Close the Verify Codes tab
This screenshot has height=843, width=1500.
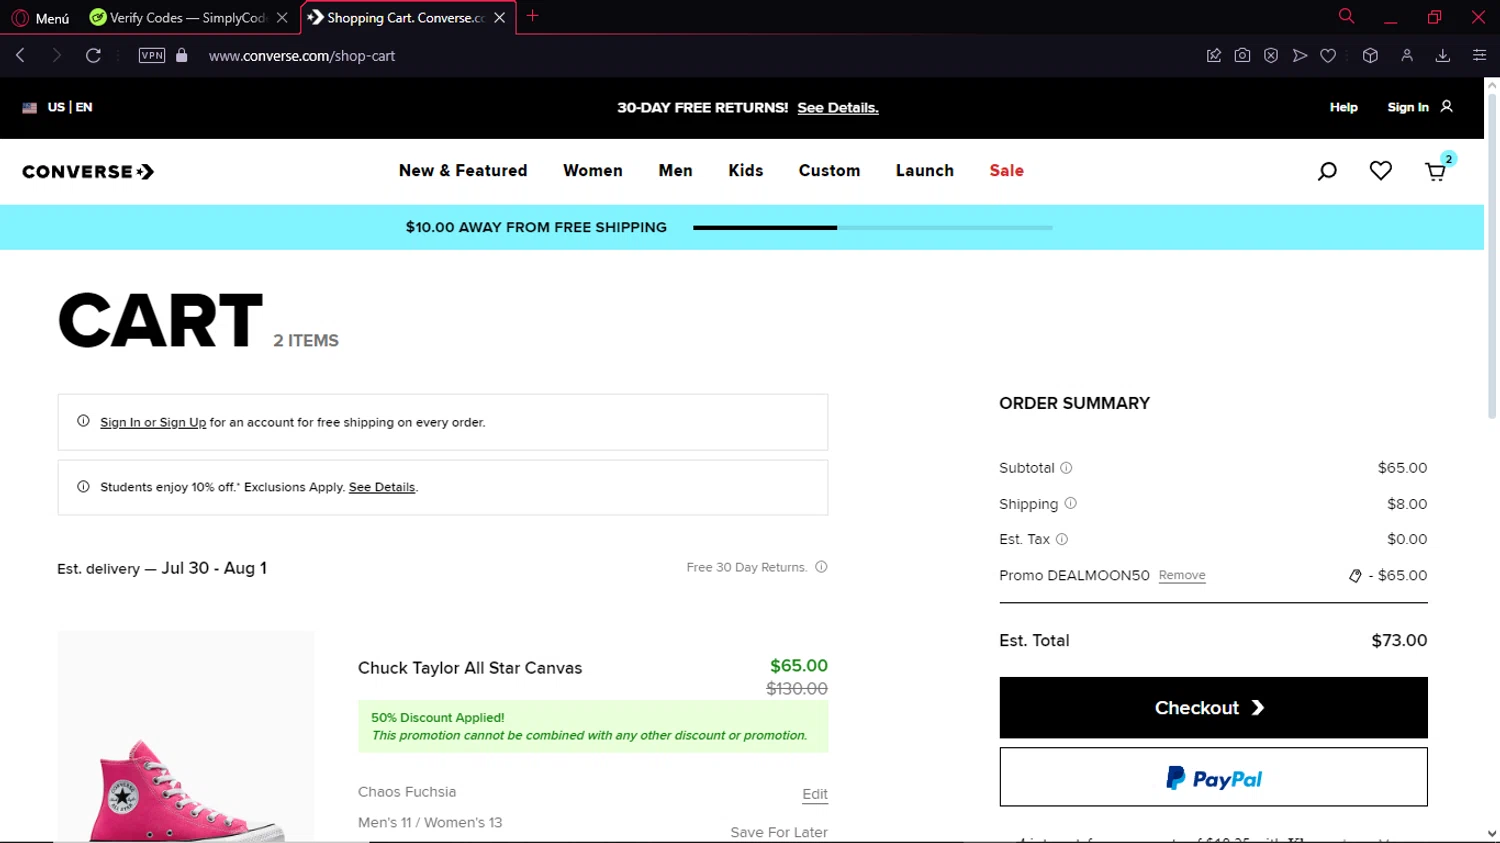tap(282, 18)
